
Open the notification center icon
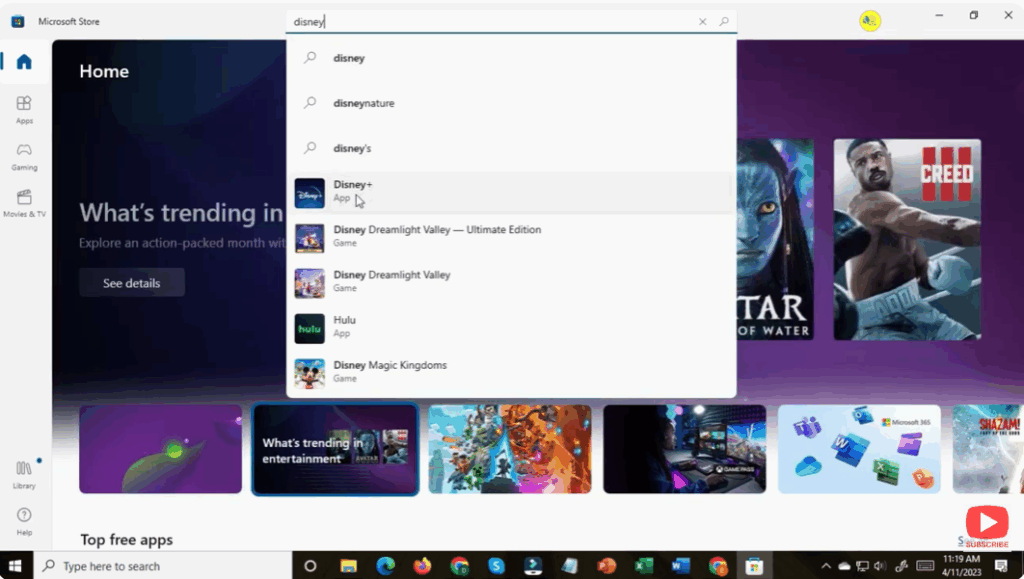(x=1001, y=566)
